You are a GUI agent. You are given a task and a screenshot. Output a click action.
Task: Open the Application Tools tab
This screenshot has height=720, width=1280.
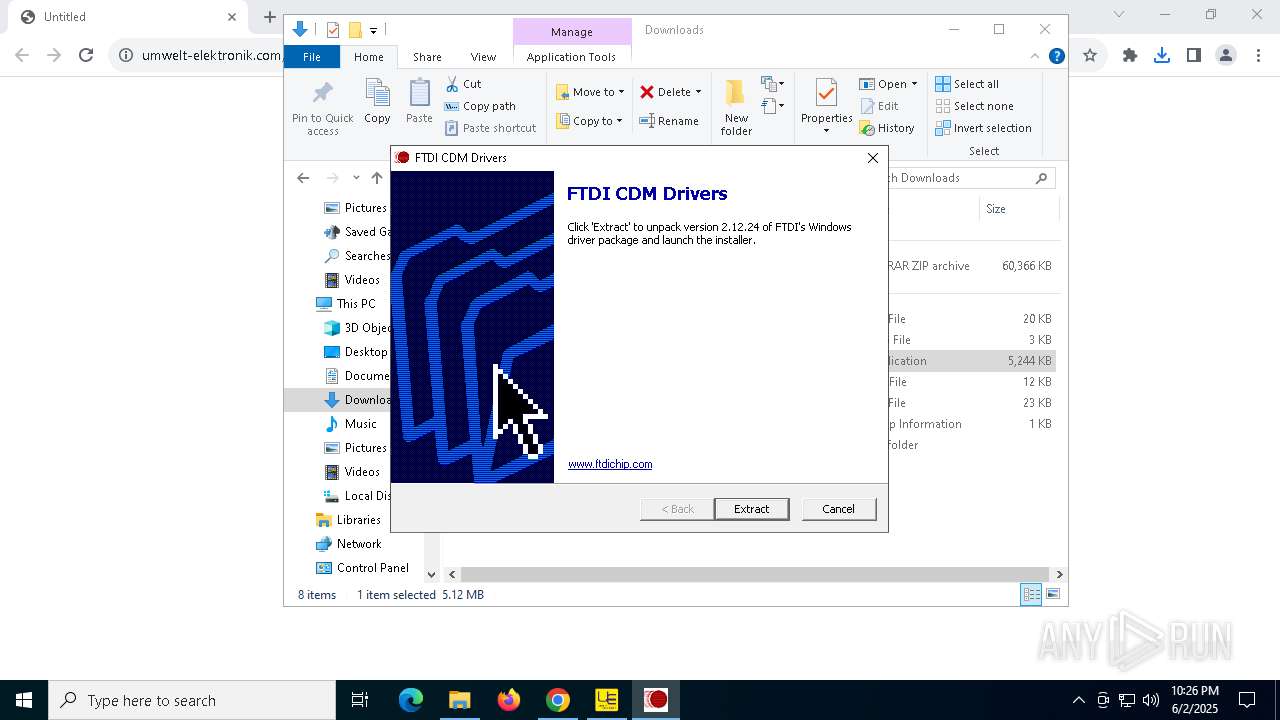(x=571, y=57)
